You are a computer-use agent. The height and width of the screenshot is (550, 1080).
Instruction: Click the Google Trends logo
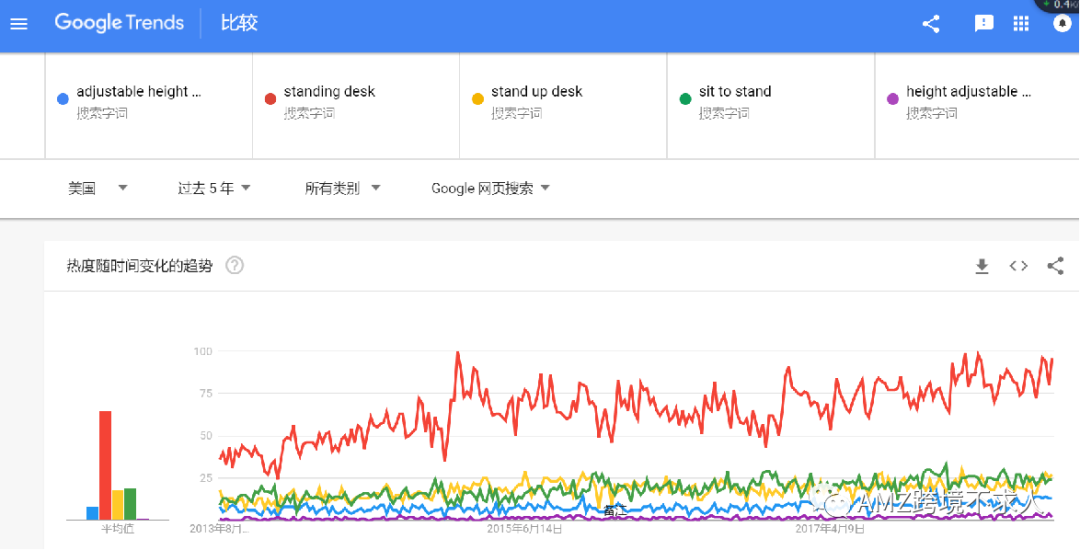click(x=119, y=23)
